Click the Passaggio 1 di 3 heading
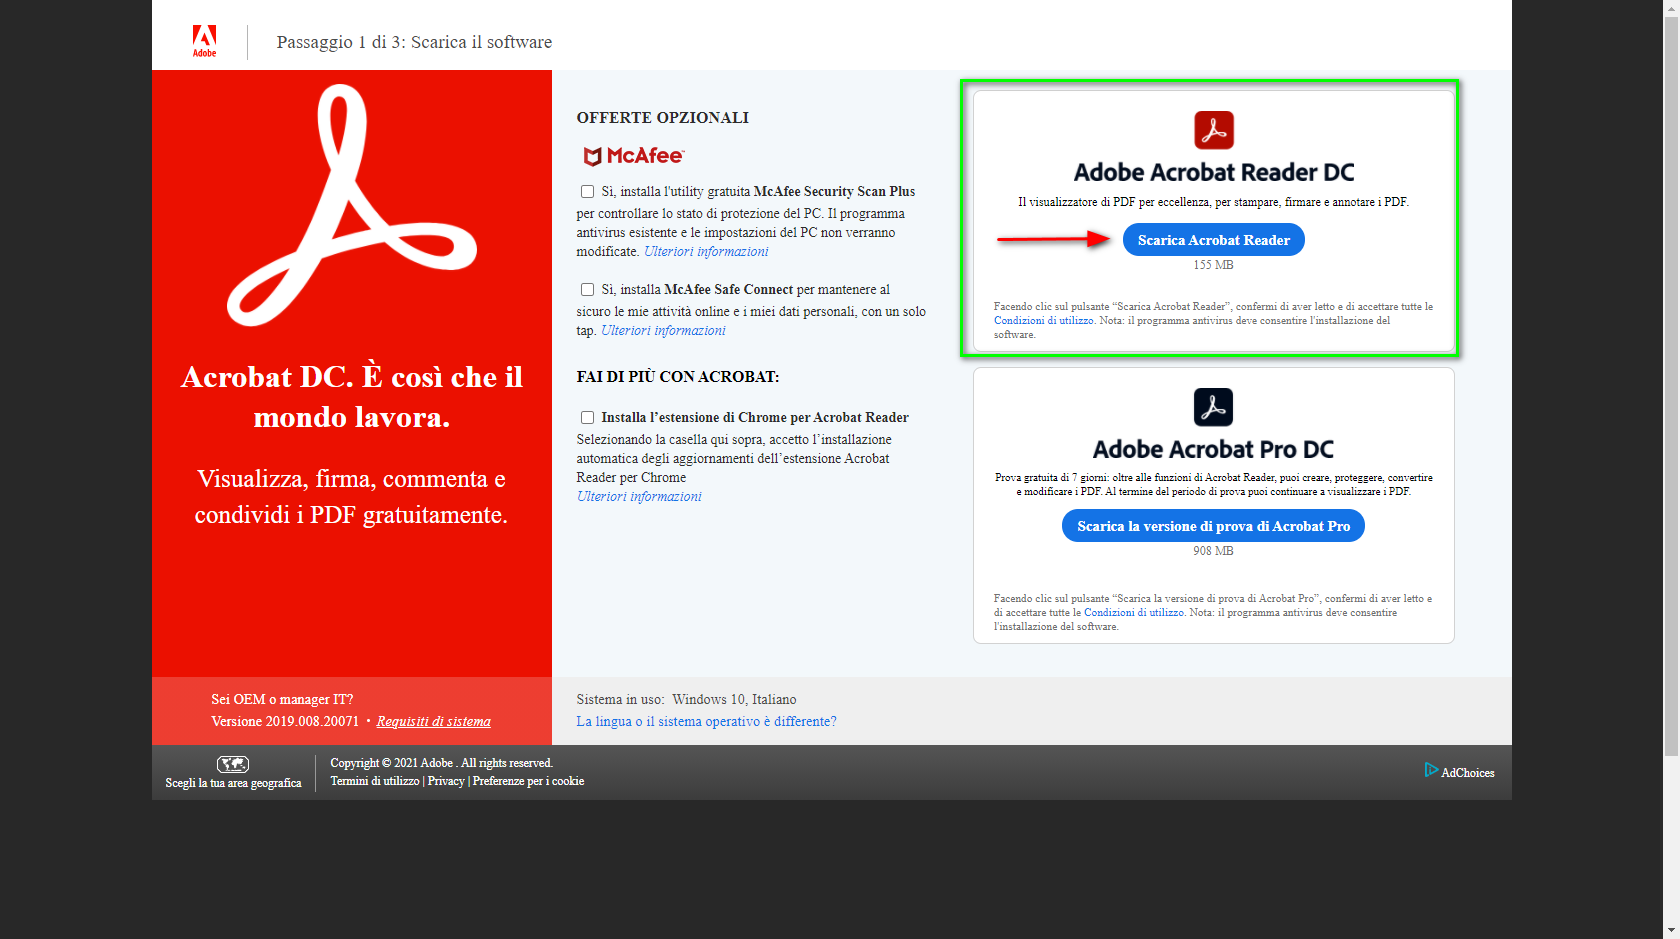This screenshot has width=1680, height=939. pos(414,42)
